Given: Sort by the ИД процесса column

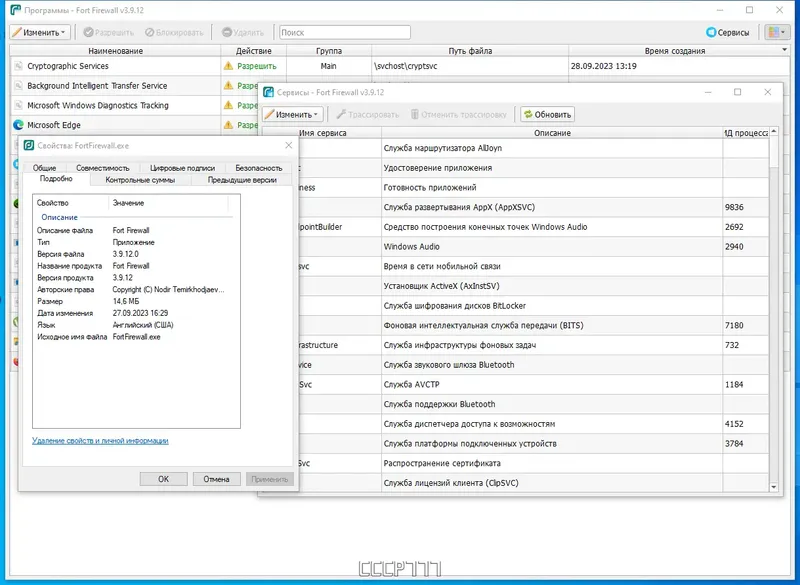Looking at the screenshot, I should 746,133.
